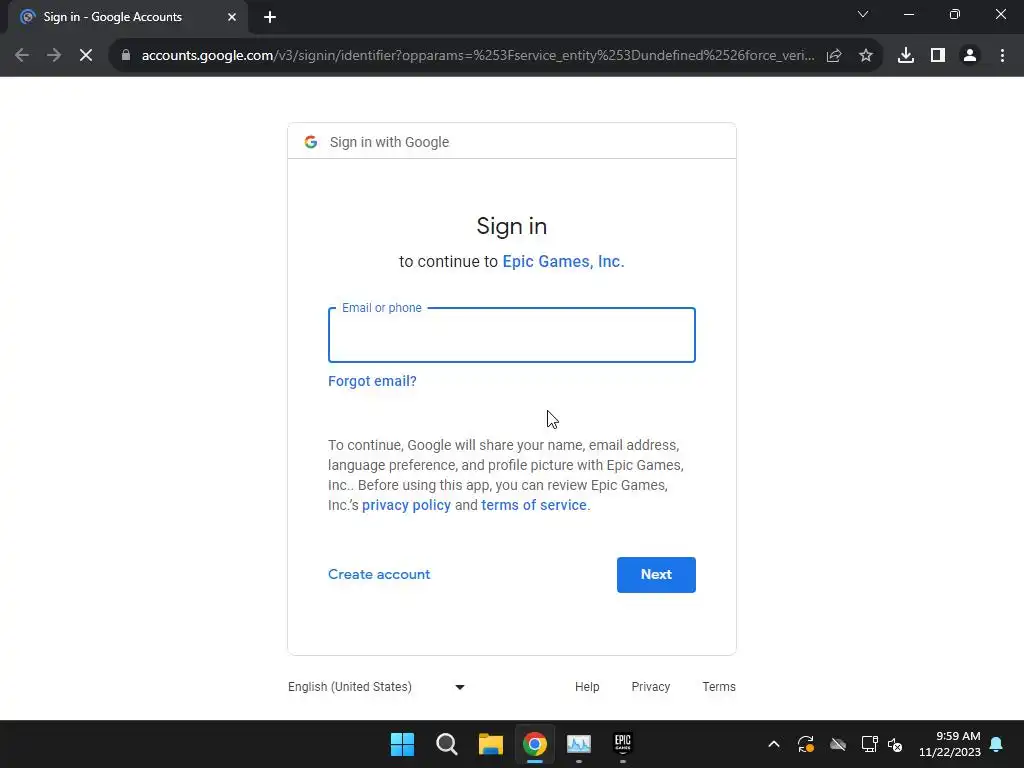Open Chrome profile menu

point(970,56)
